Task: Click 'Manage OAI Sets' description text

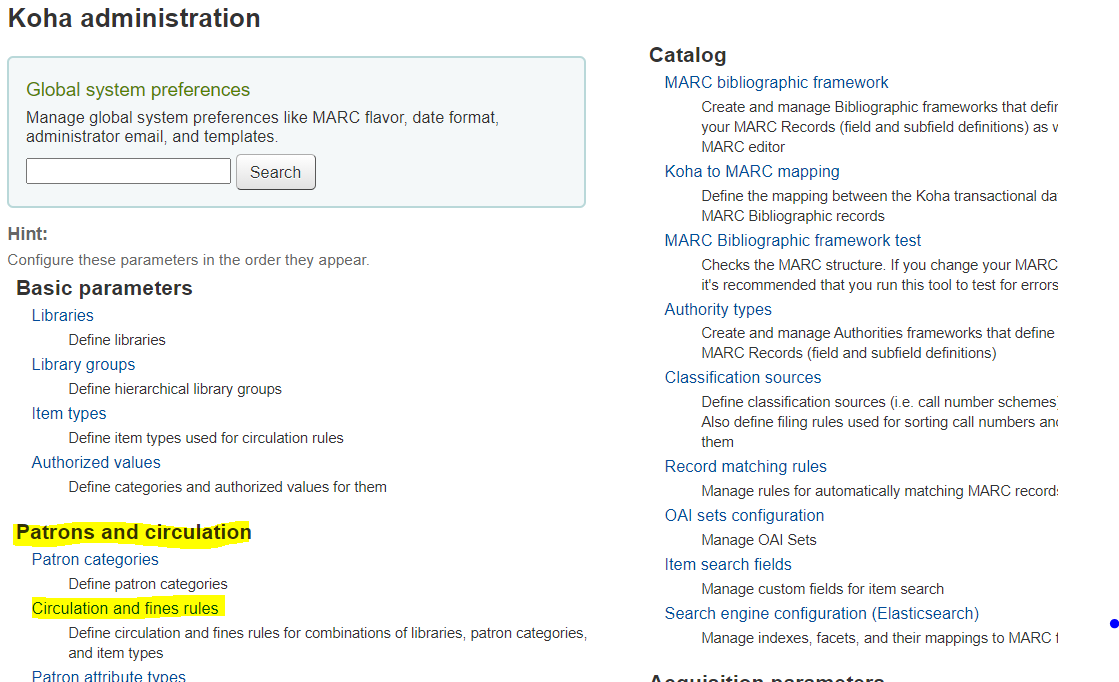Action: (x=759, y=540)
